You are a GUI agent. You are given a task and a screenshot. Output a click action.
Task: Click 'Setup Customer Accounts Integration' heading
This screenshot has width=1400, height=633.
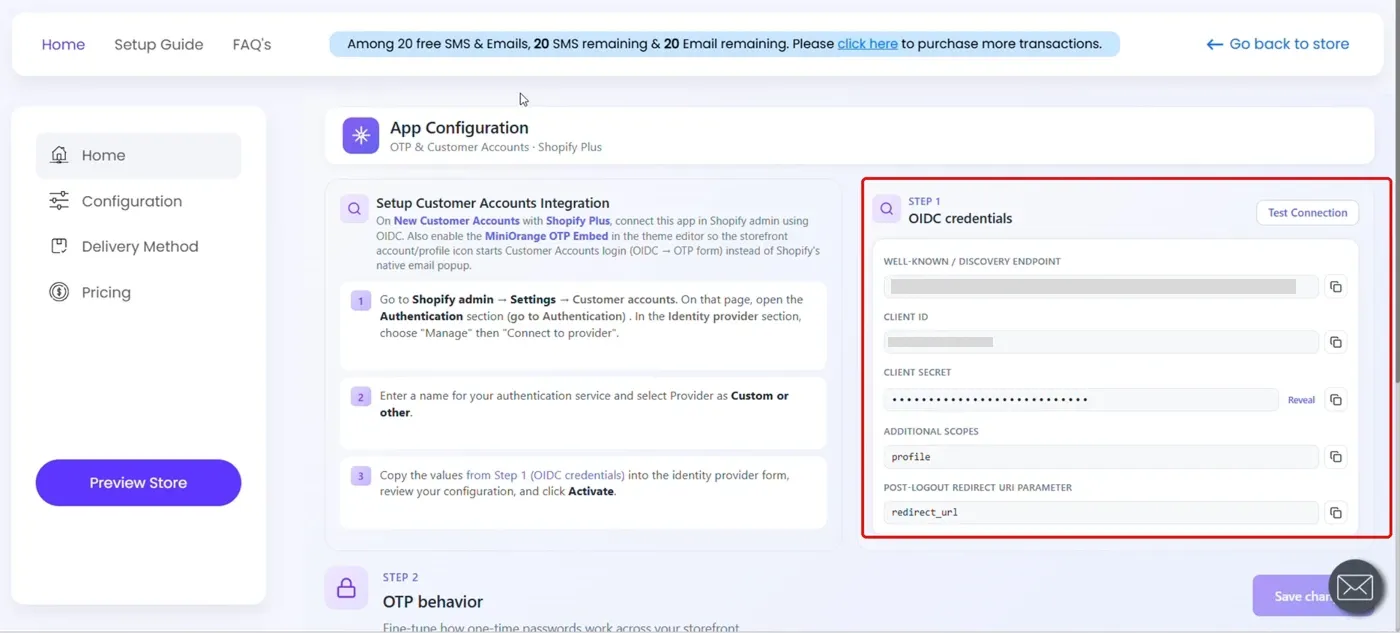pos(493,203)
